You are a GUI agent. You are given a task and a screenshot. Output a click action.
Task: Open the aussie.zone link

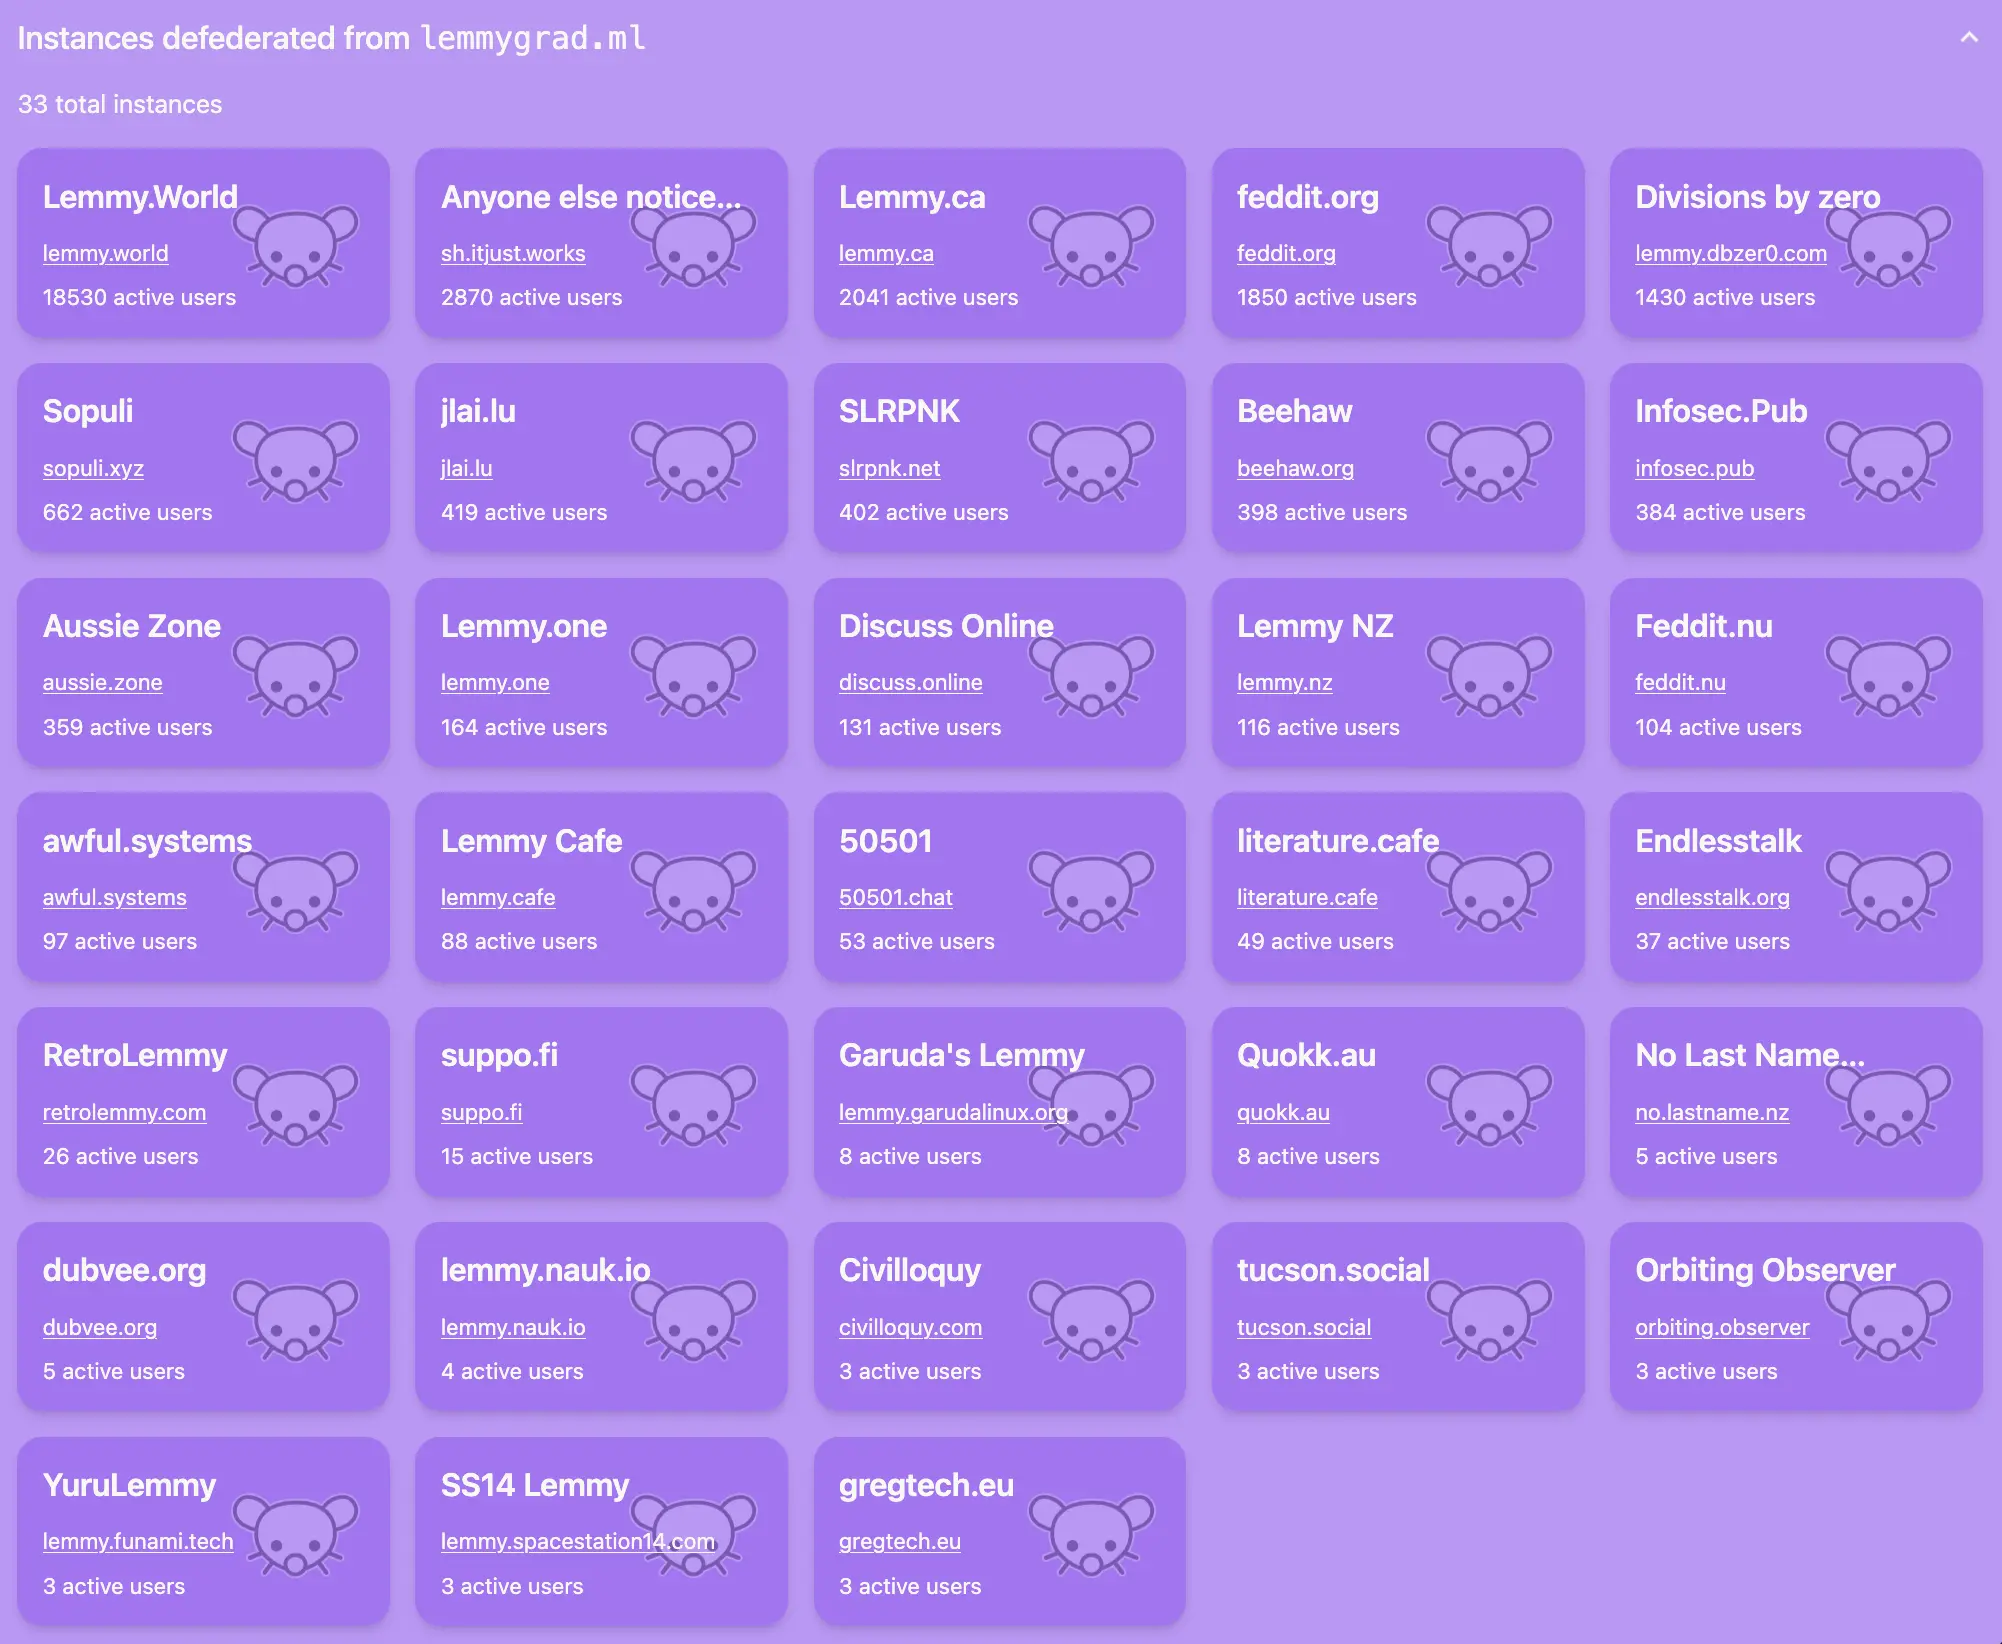tap(102, 682)
